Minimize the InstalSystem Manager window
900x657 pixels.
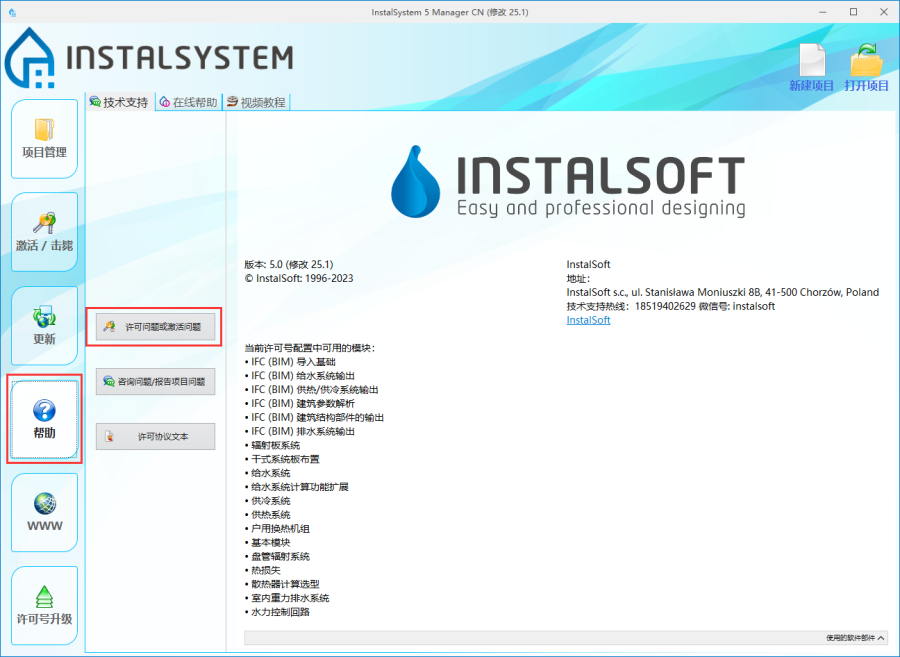tap(823, 12)
